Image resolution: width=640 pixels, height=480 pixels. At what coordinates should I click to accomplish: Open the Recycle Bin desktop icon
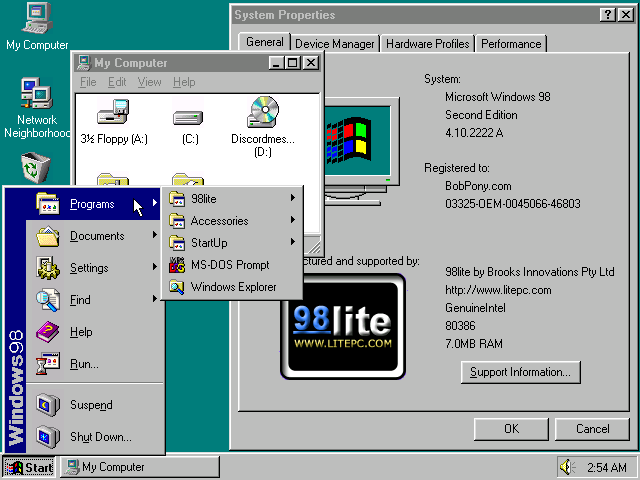(36, 167)
